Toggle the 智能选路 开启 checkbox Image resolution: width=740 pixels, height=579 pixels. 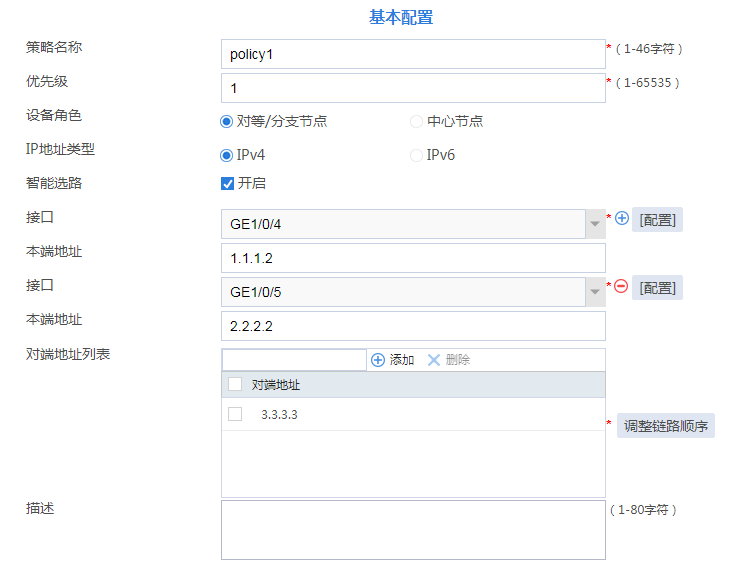227,183
